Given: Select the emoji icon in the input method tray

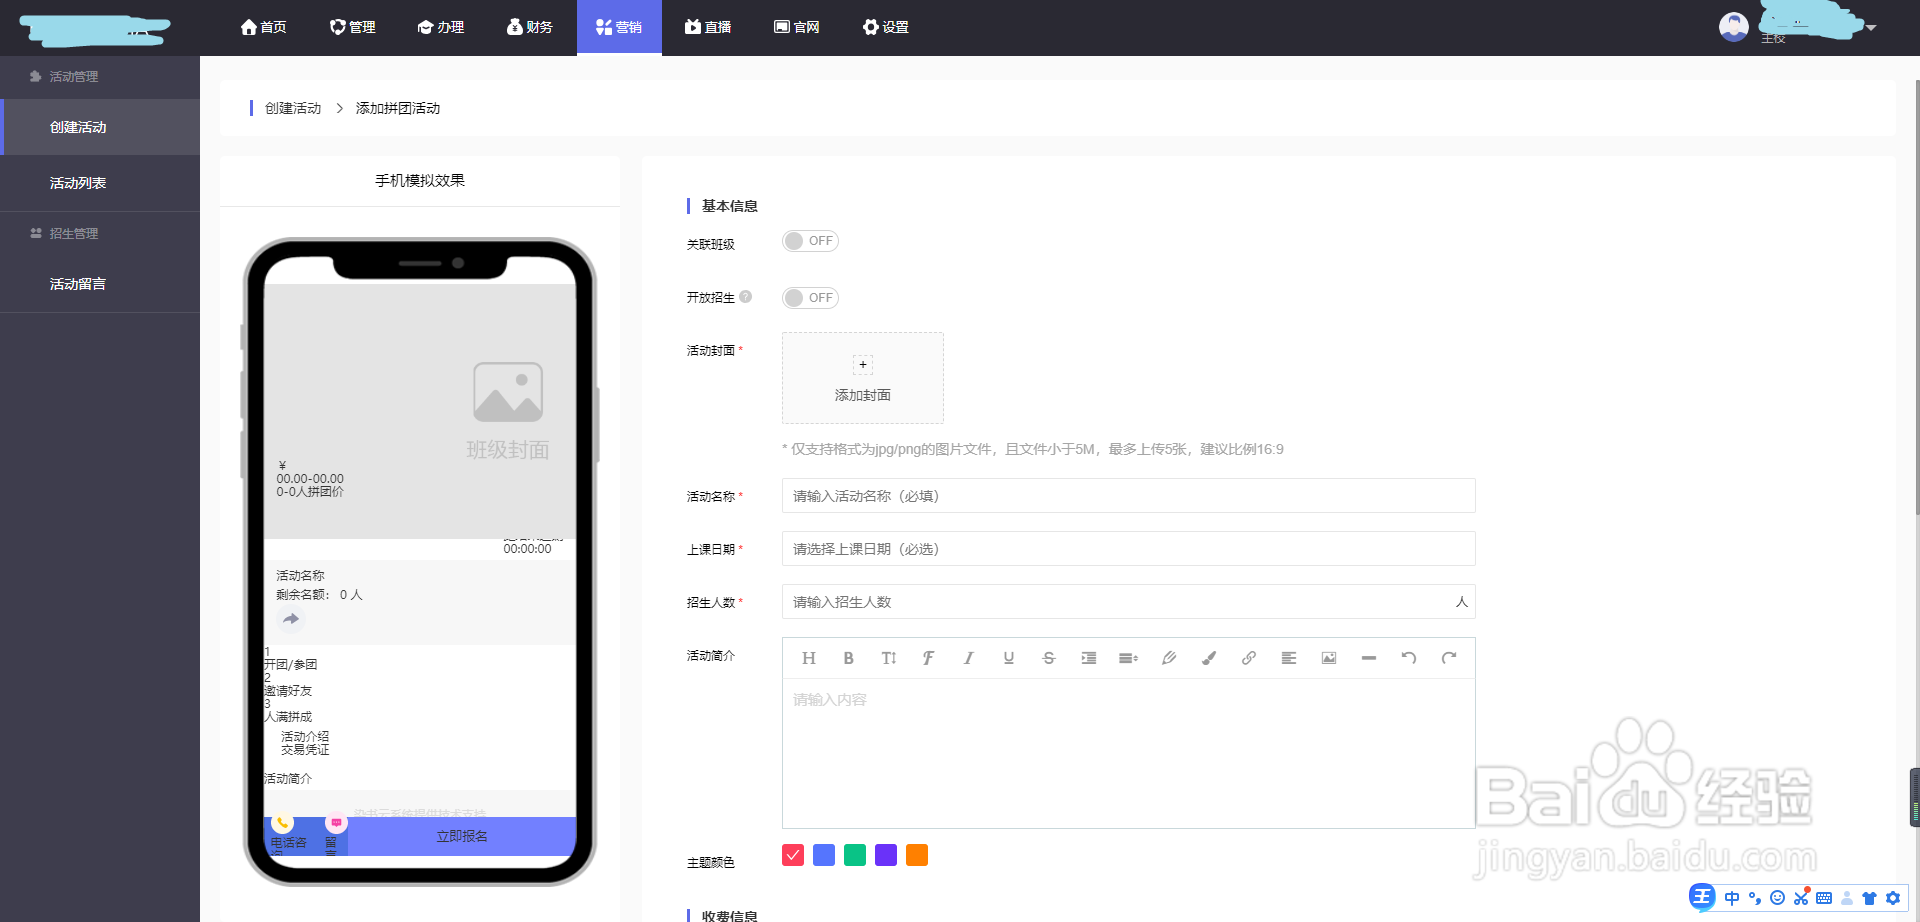Looking at the screenshot, I should coord(1778,897).
